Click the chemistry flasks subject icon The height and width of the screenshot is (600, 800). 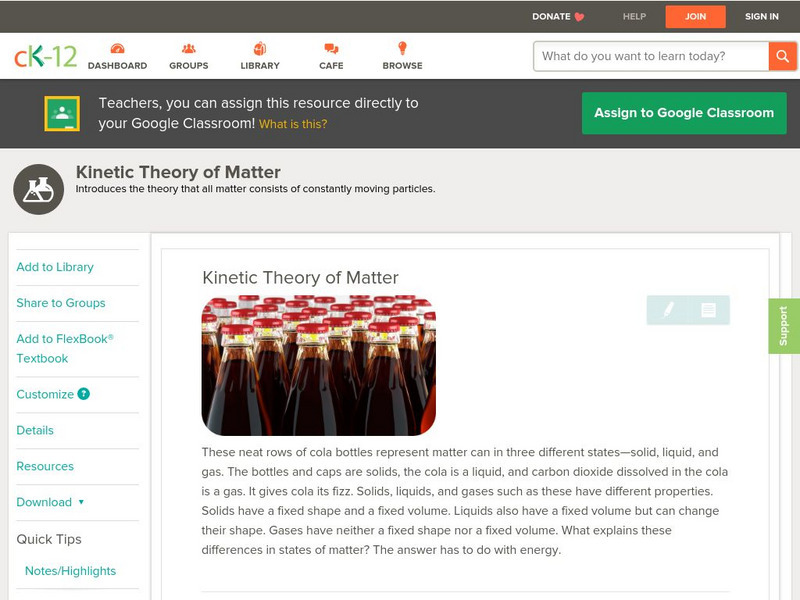(x=38, y=189)
